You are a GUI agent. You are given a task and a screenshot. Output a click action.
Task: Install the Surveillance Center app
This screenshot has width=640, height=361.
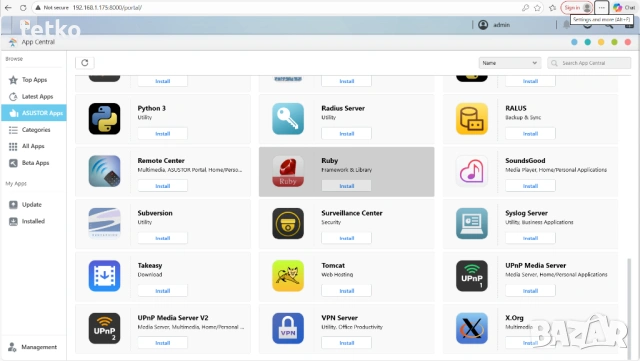coord(347,238)
